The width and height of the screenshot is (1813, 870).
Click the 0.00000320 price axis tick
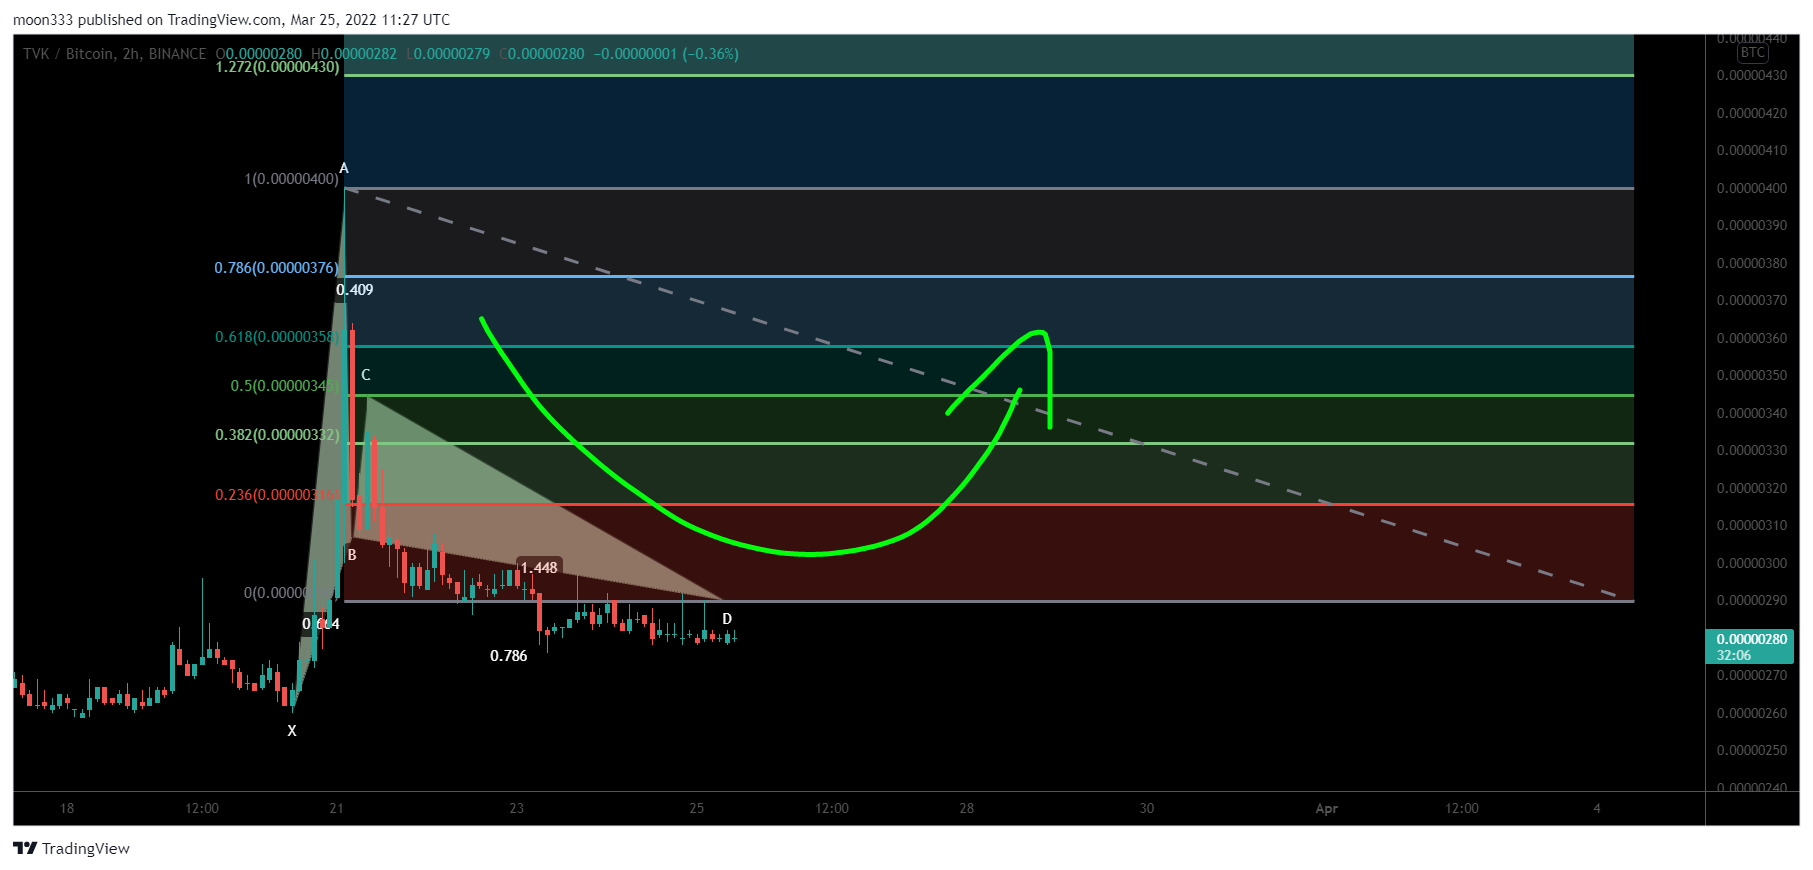coord(1752,488)
